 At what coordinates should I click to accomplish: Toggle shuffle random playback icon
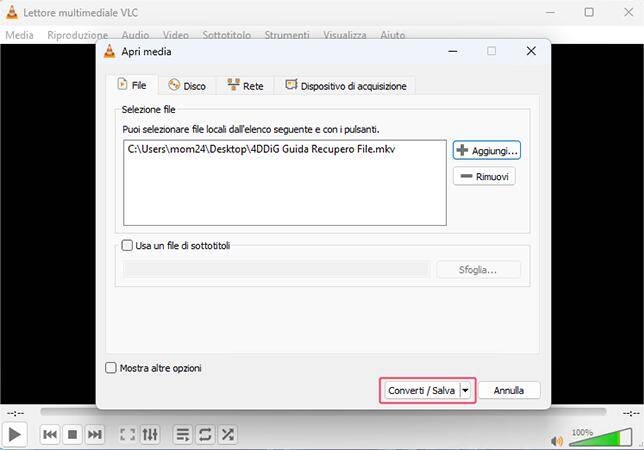click(x=227, y=434)
